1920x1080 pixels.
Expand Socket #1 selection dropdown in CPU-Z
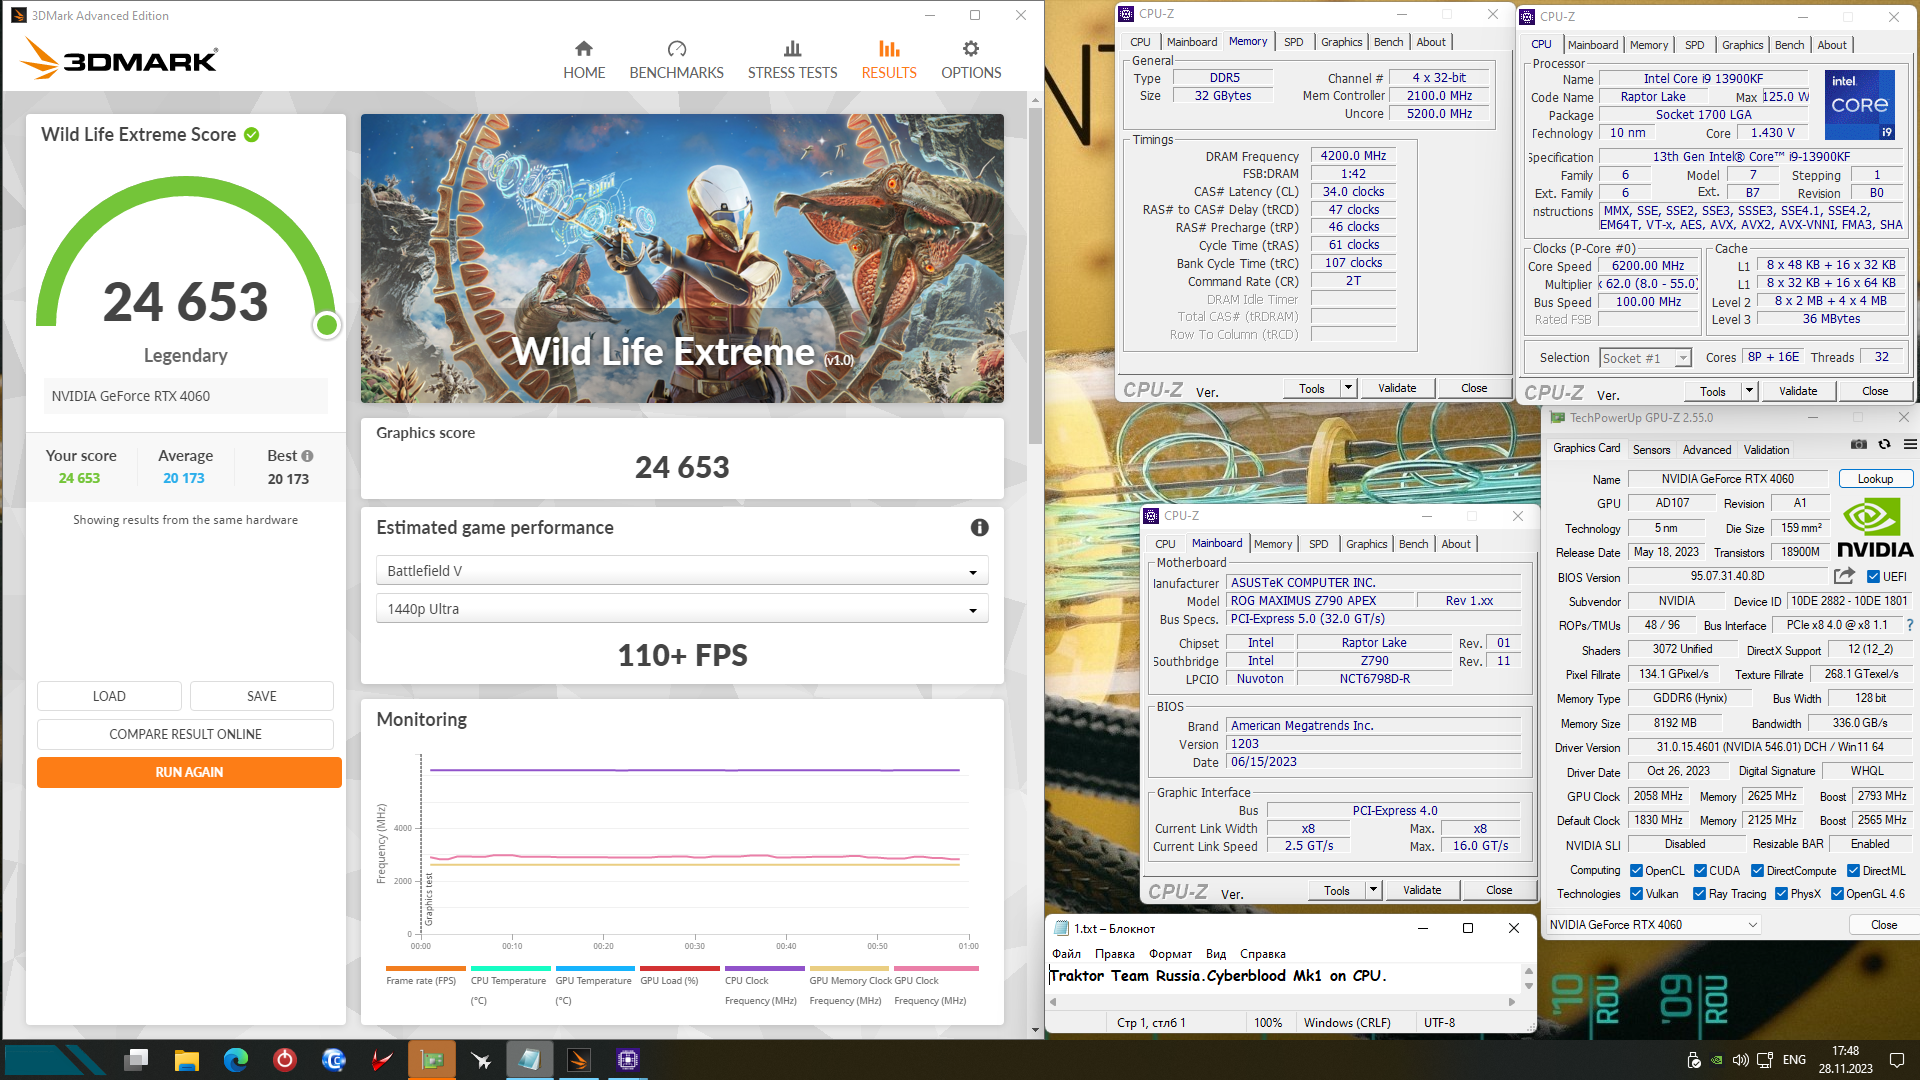pyautogui.click(x=1683, y=358)
